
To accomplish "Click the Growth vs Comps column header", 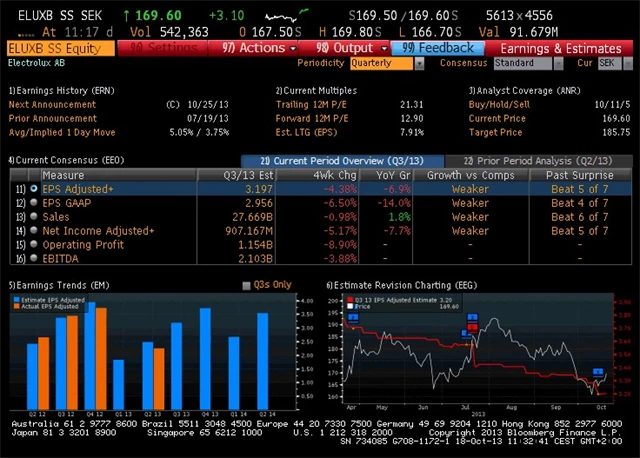I will [x=471, y=175].
